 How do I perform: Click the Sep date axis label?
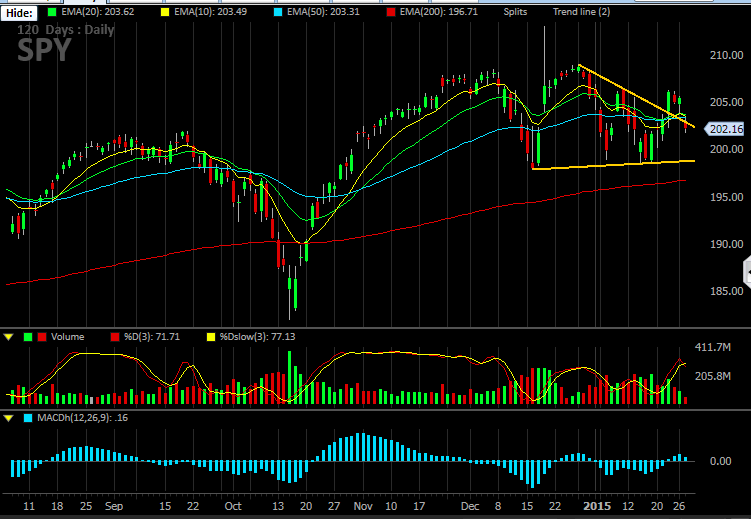(114, 507)
